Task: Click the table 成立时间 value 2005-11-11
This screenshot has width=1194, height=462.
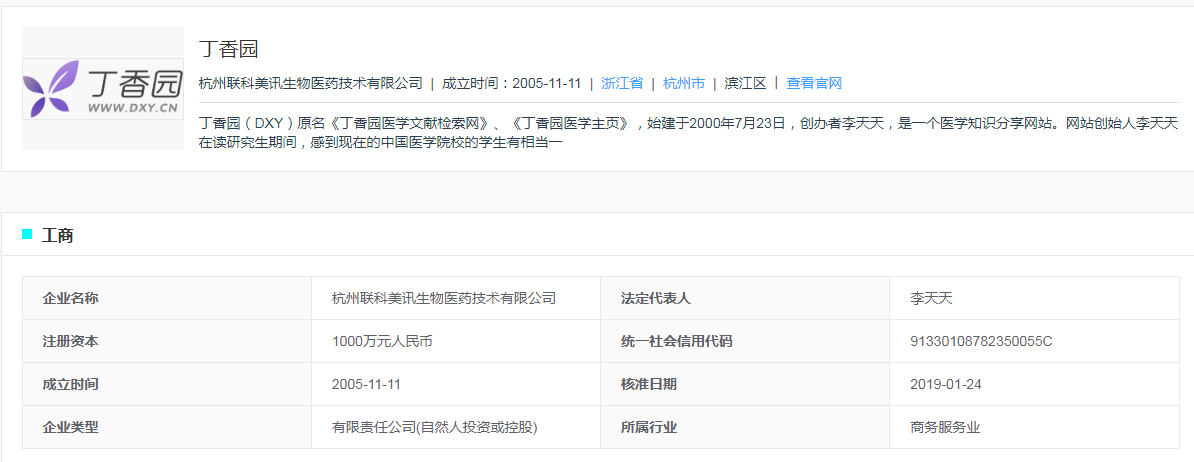Action: pyautogui.click(x=366, y=384)
